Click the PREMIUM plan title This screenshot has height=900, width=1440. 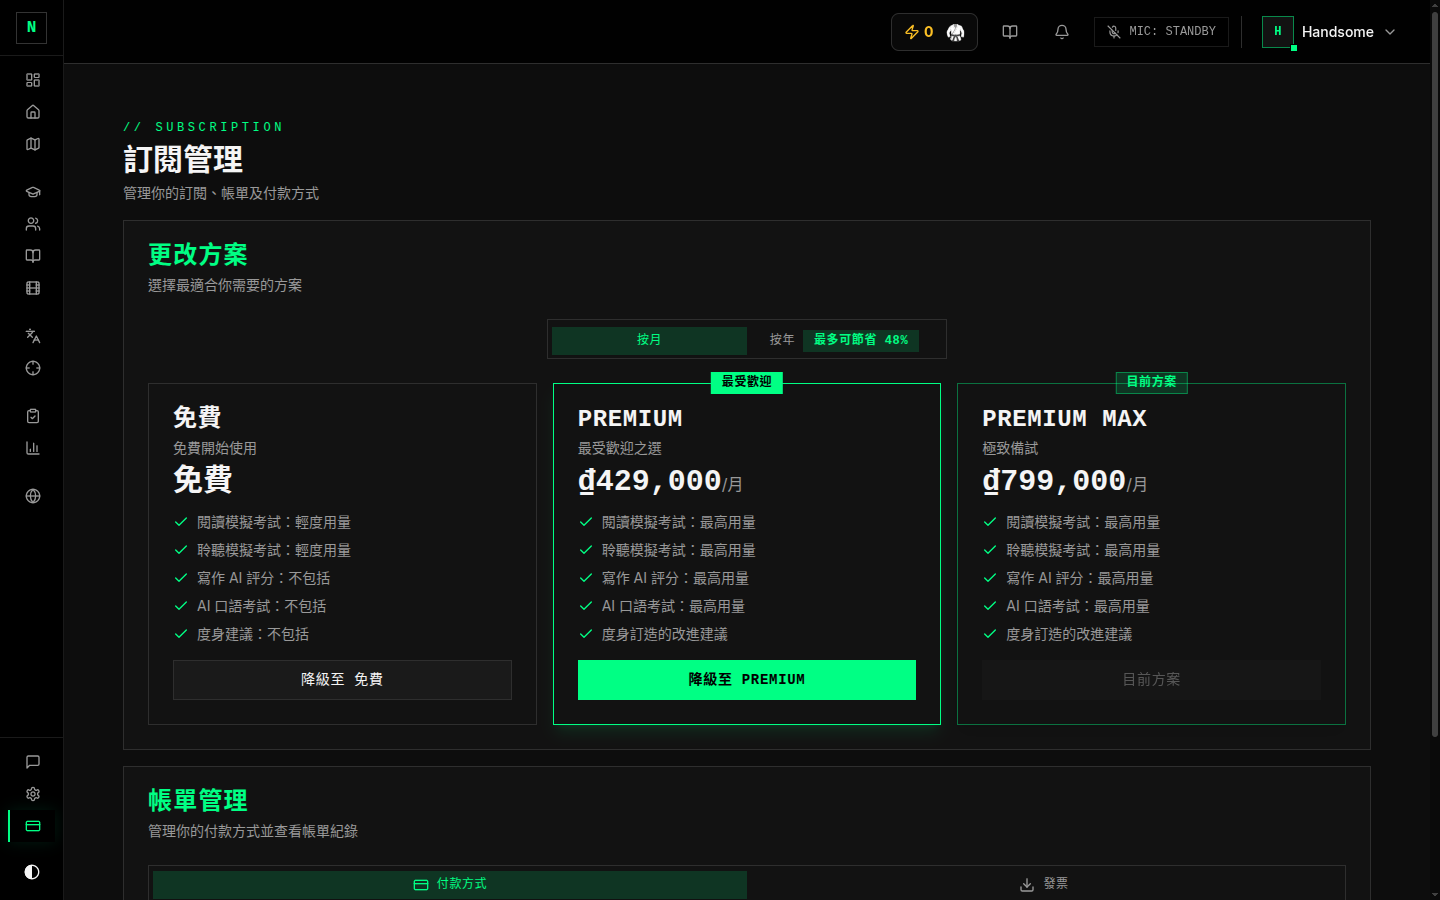pyautogui.click(x=630, y=419)
